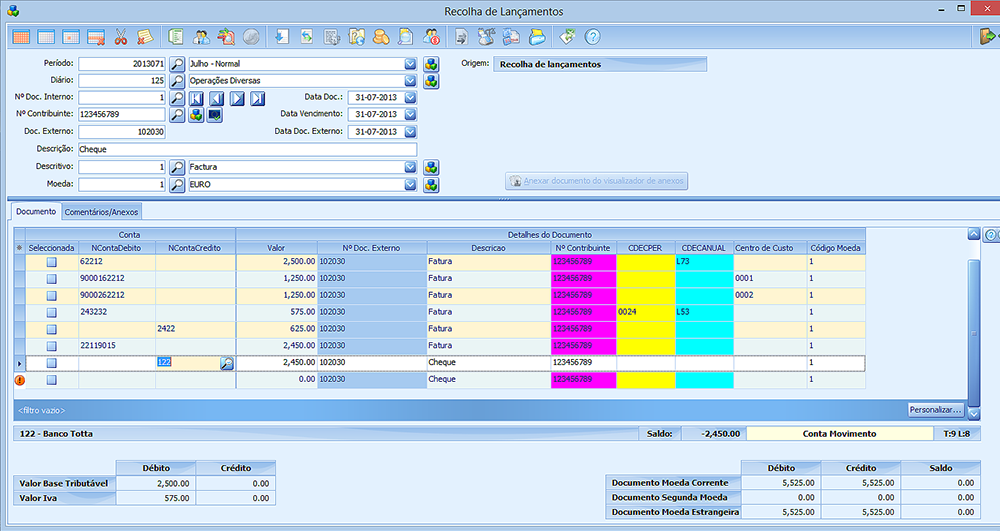Tick the Seleccionada checkbox for row 2422
Screen dimensions: 1000x531
click(52, 329)
